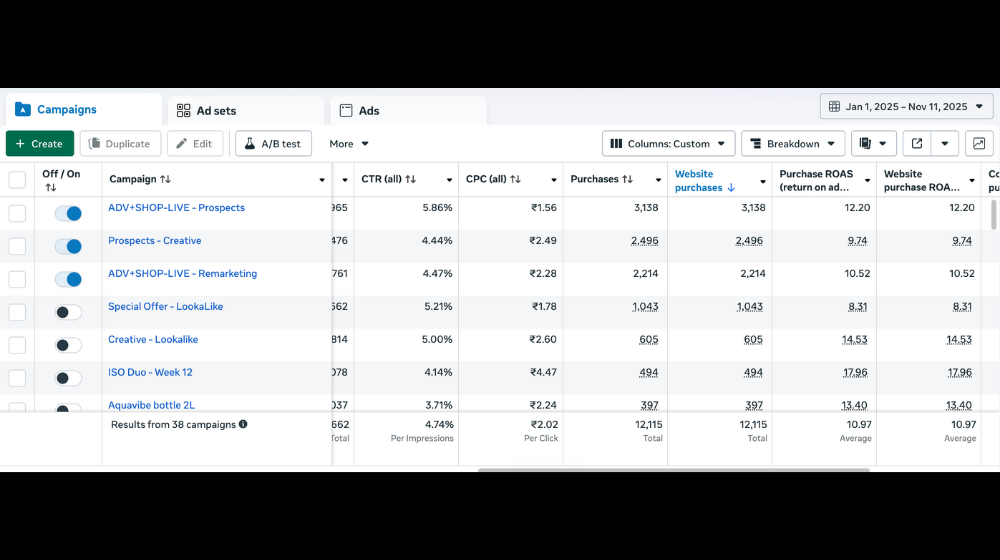Turn off ADV+SHOP-LIVE - Prospects campaign toggle
The width and height of the screenshot is (1000, 560).
pos(68,213)
